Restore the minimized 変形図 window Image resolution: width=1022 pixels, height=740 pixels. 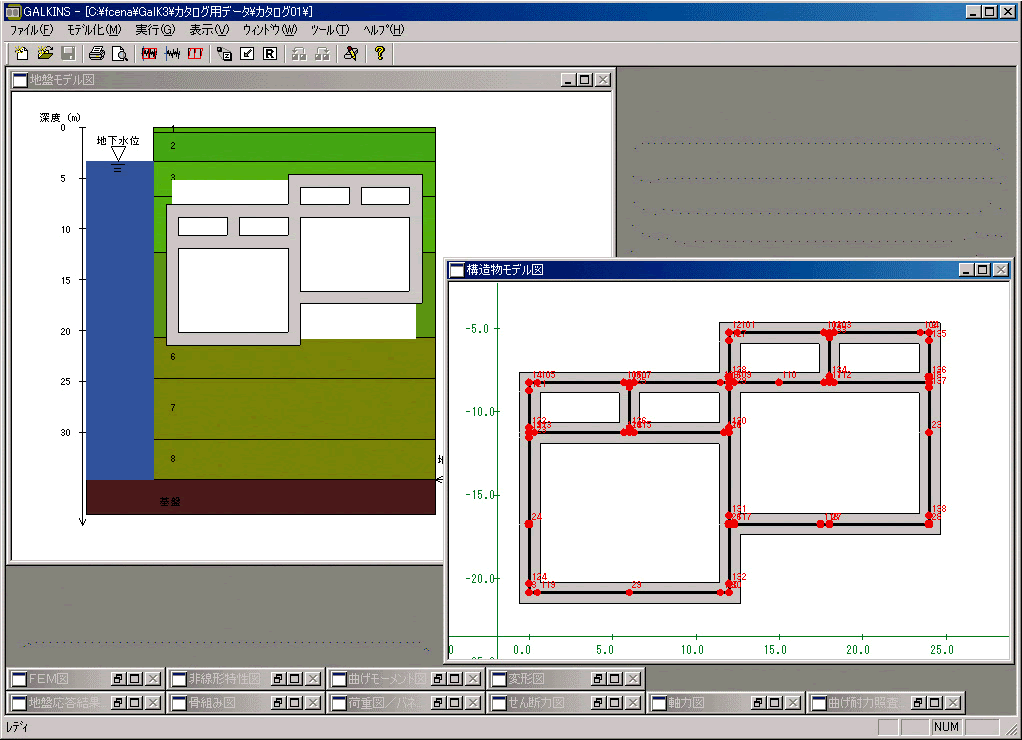tap(597, 678)
